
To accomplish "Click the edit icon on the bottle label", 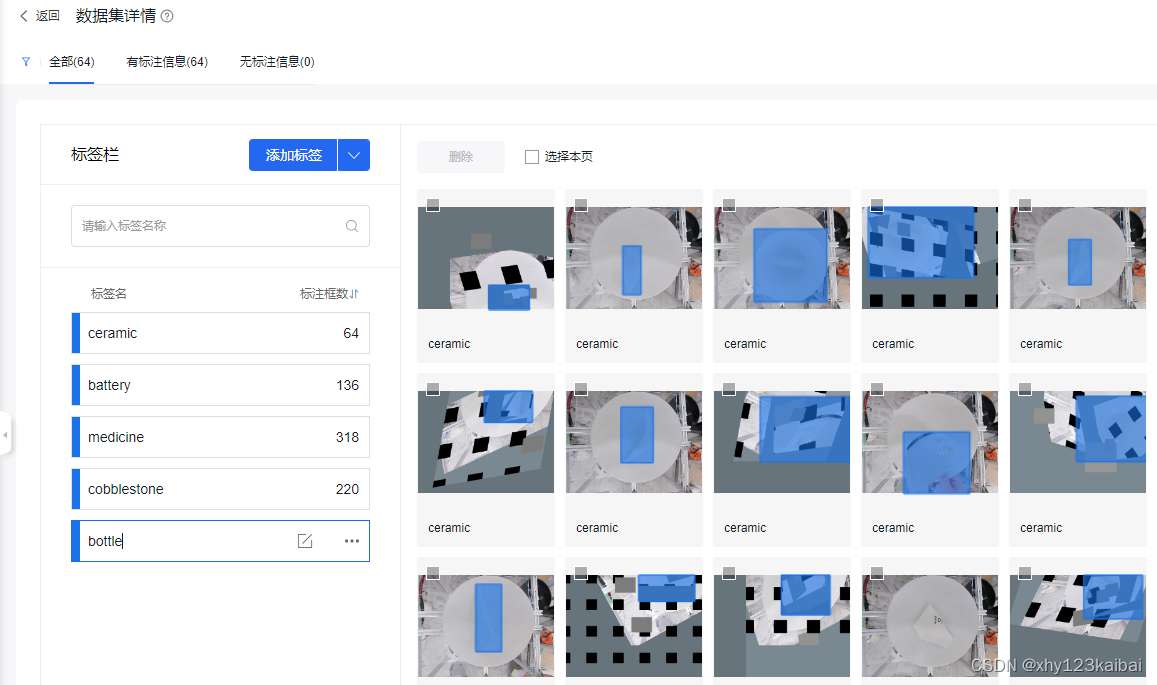I will pos(305,541).
